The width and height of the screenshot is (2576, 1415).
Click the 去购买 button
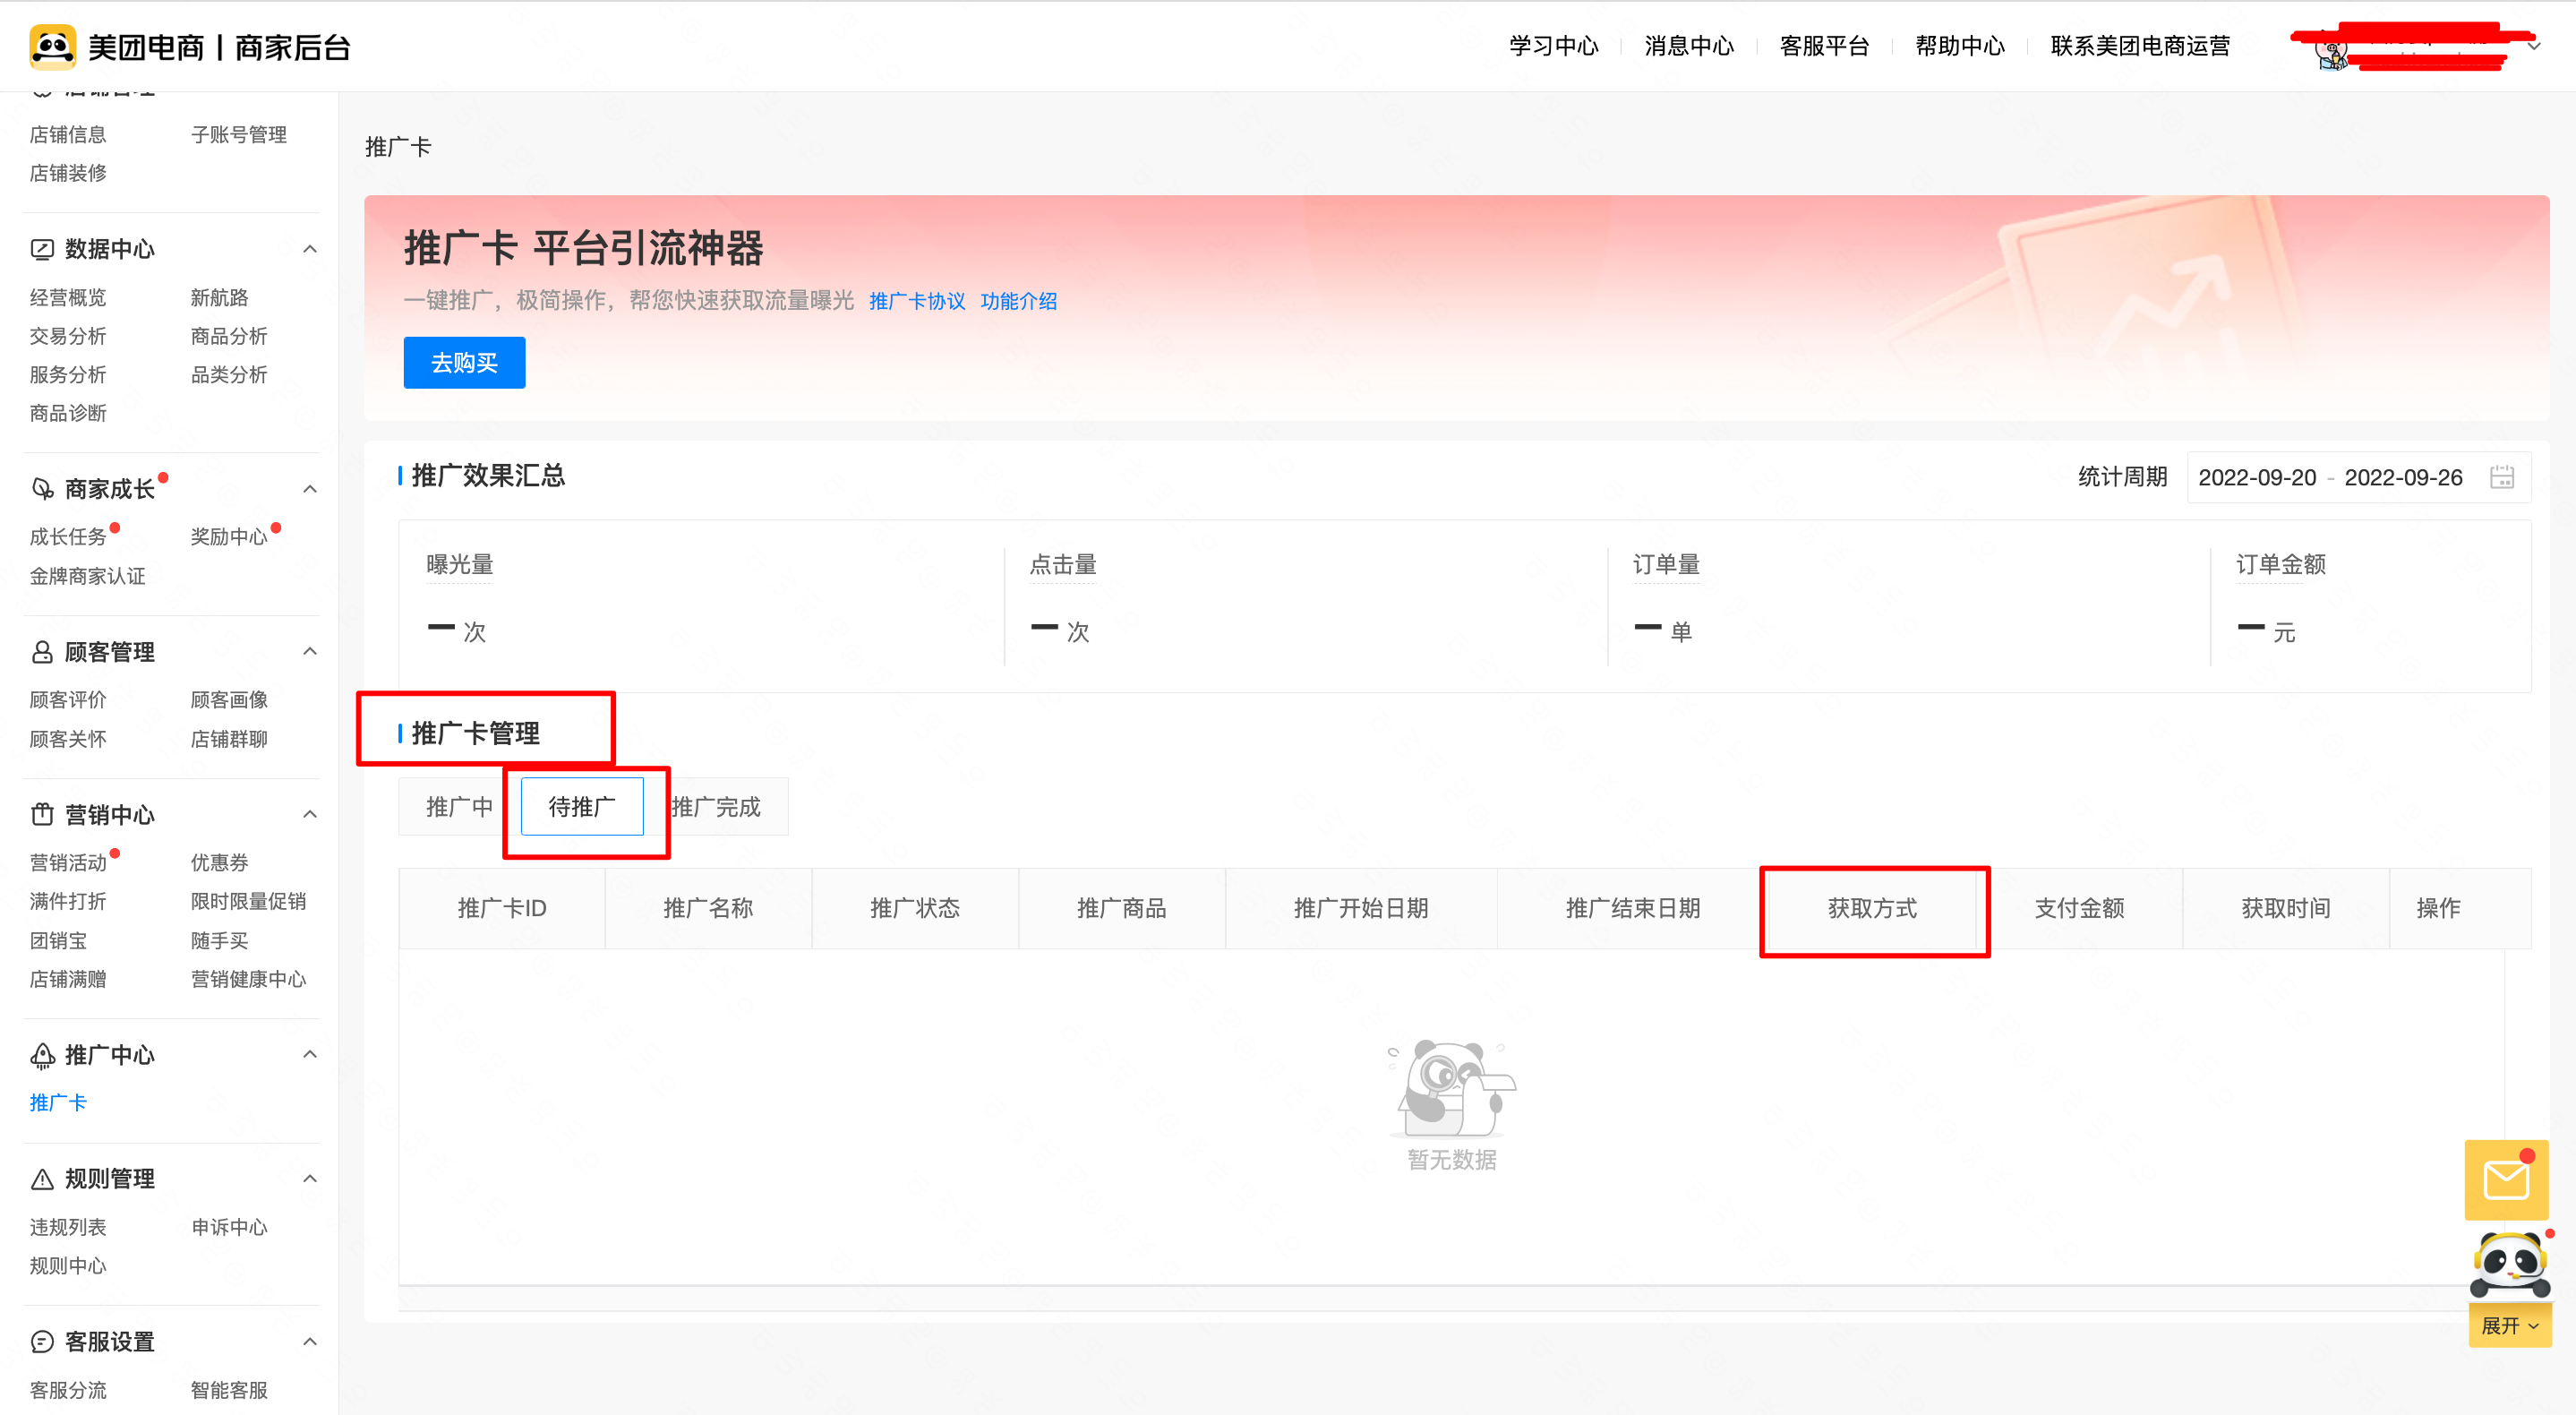click(x=464, y=362)
